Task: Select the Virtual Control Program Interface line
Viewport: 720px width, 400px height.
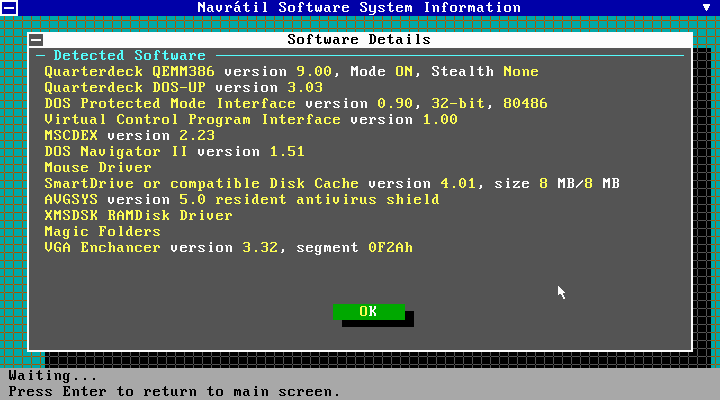Action: click(251, 119)
